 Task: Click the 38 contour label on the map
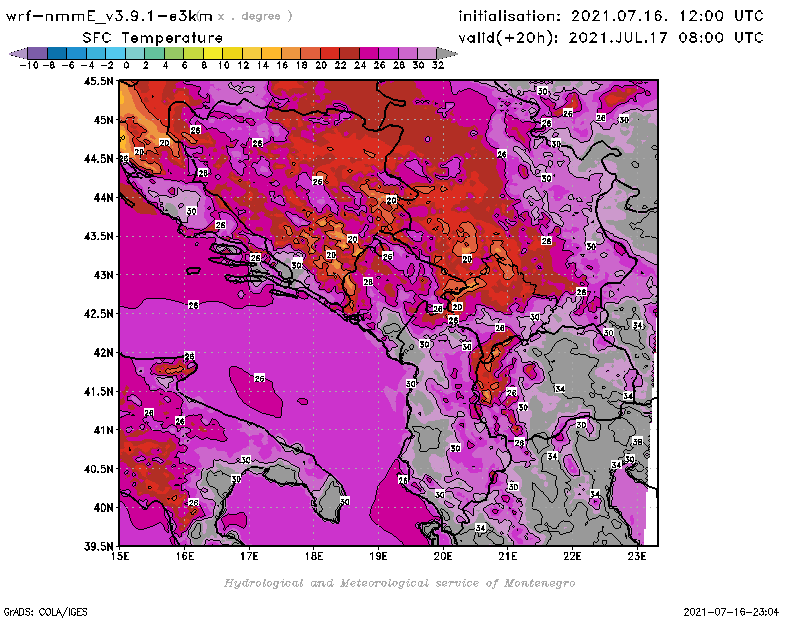pyautogui.click(x=638, y=441)
